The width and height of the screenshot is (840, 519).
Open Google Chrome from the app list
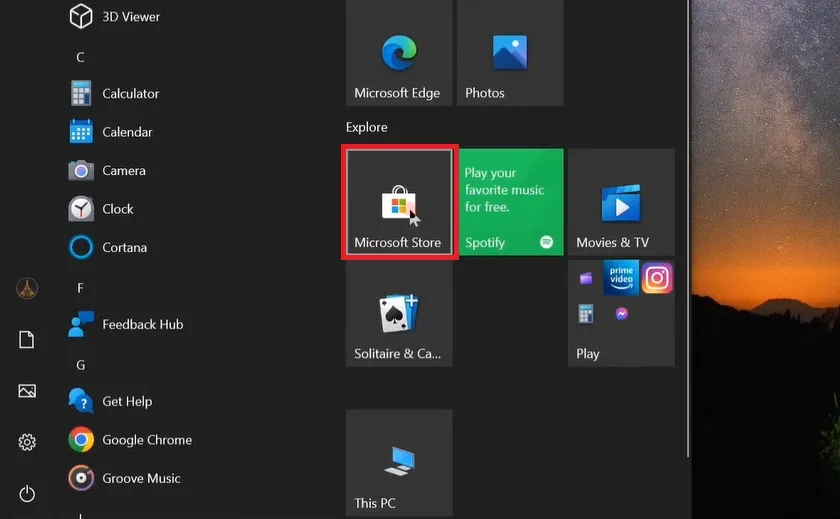click(x=130, y=440)
